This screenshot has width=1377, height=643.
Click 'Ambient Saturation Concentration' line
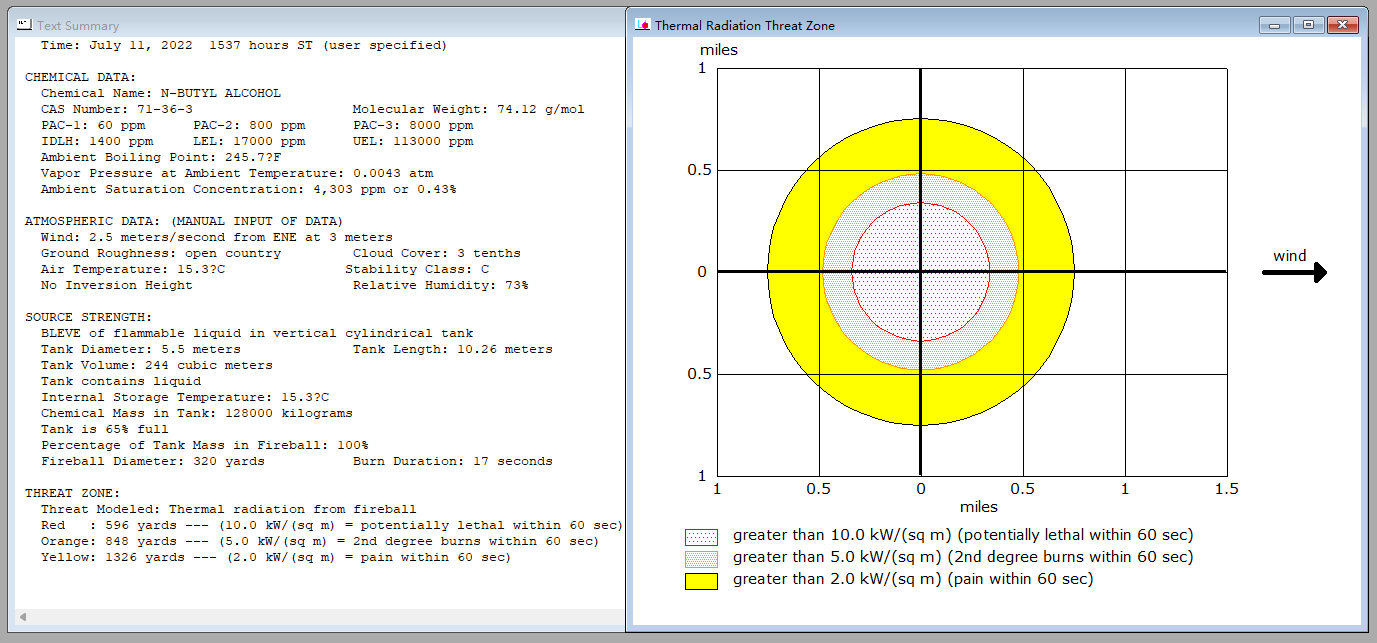coord(249,189)
